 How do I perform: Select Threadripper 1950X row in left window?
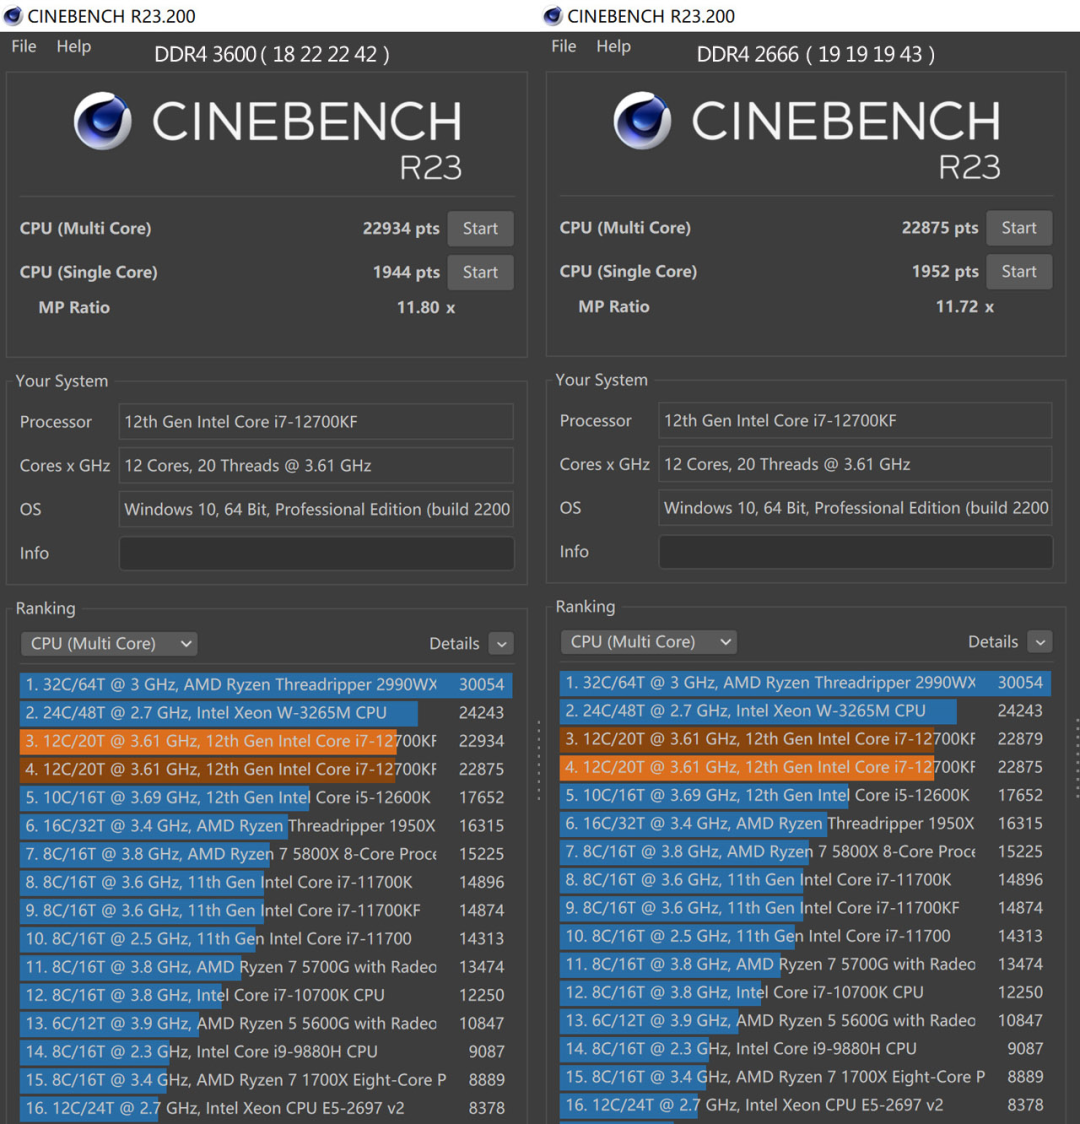pyautogui.click(x=266, y=826)
